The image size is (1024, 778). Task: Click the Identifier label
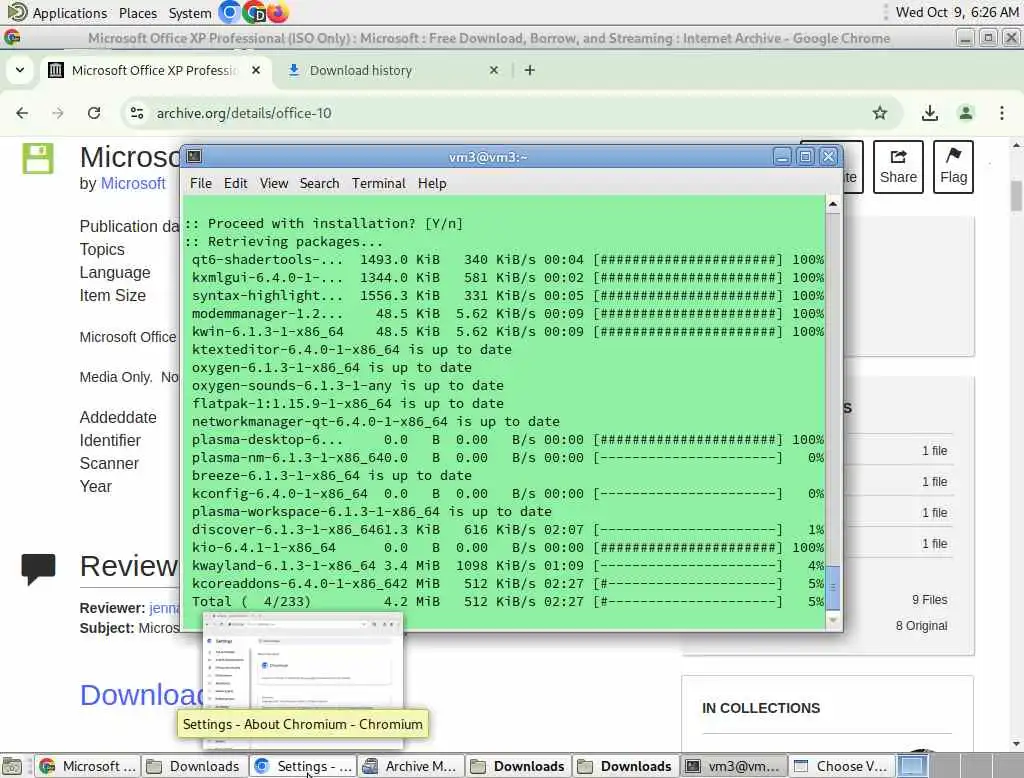click(x=110, y=440)
